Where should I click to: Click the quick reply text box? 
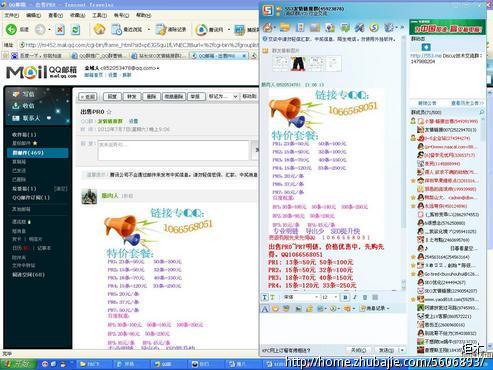click(x=173, y=150)
